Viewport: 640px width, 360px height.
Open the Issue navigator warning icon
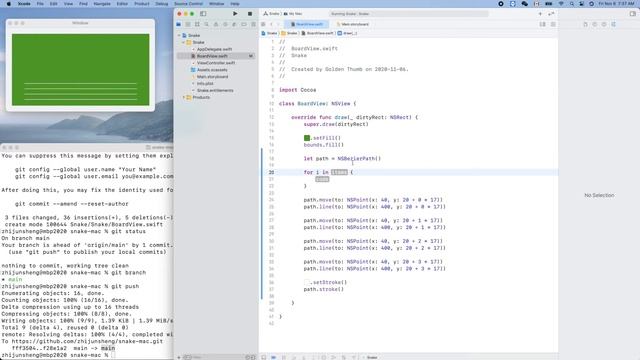click(x=216, y=24)
